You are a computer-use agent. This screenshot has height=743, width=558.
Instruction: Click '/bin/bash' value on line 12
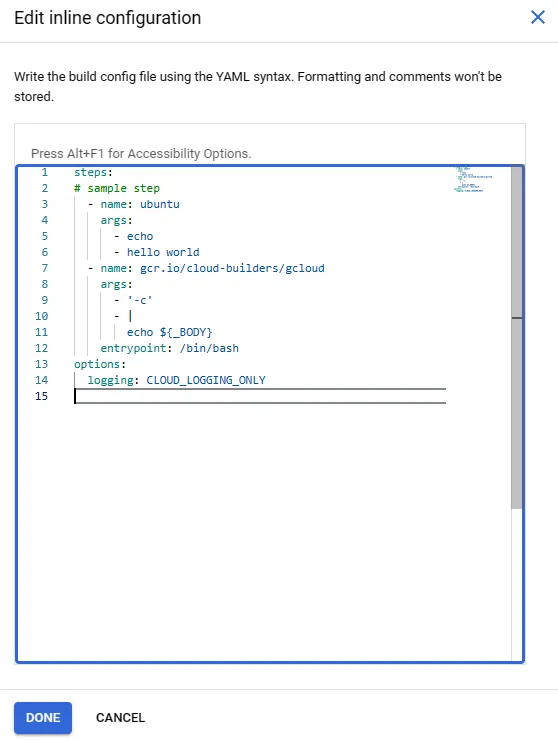209,348
